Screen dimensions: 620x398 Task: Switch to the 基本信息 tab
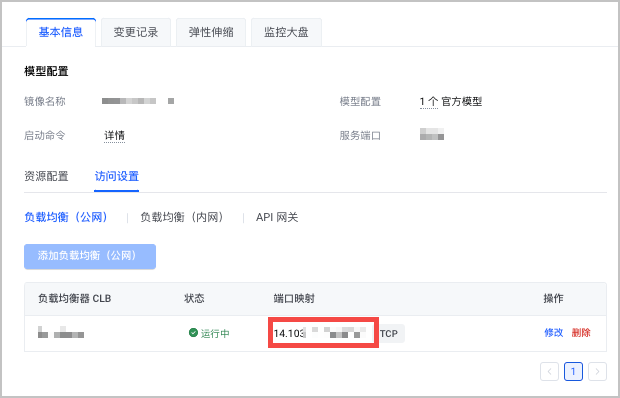(61, 32)
